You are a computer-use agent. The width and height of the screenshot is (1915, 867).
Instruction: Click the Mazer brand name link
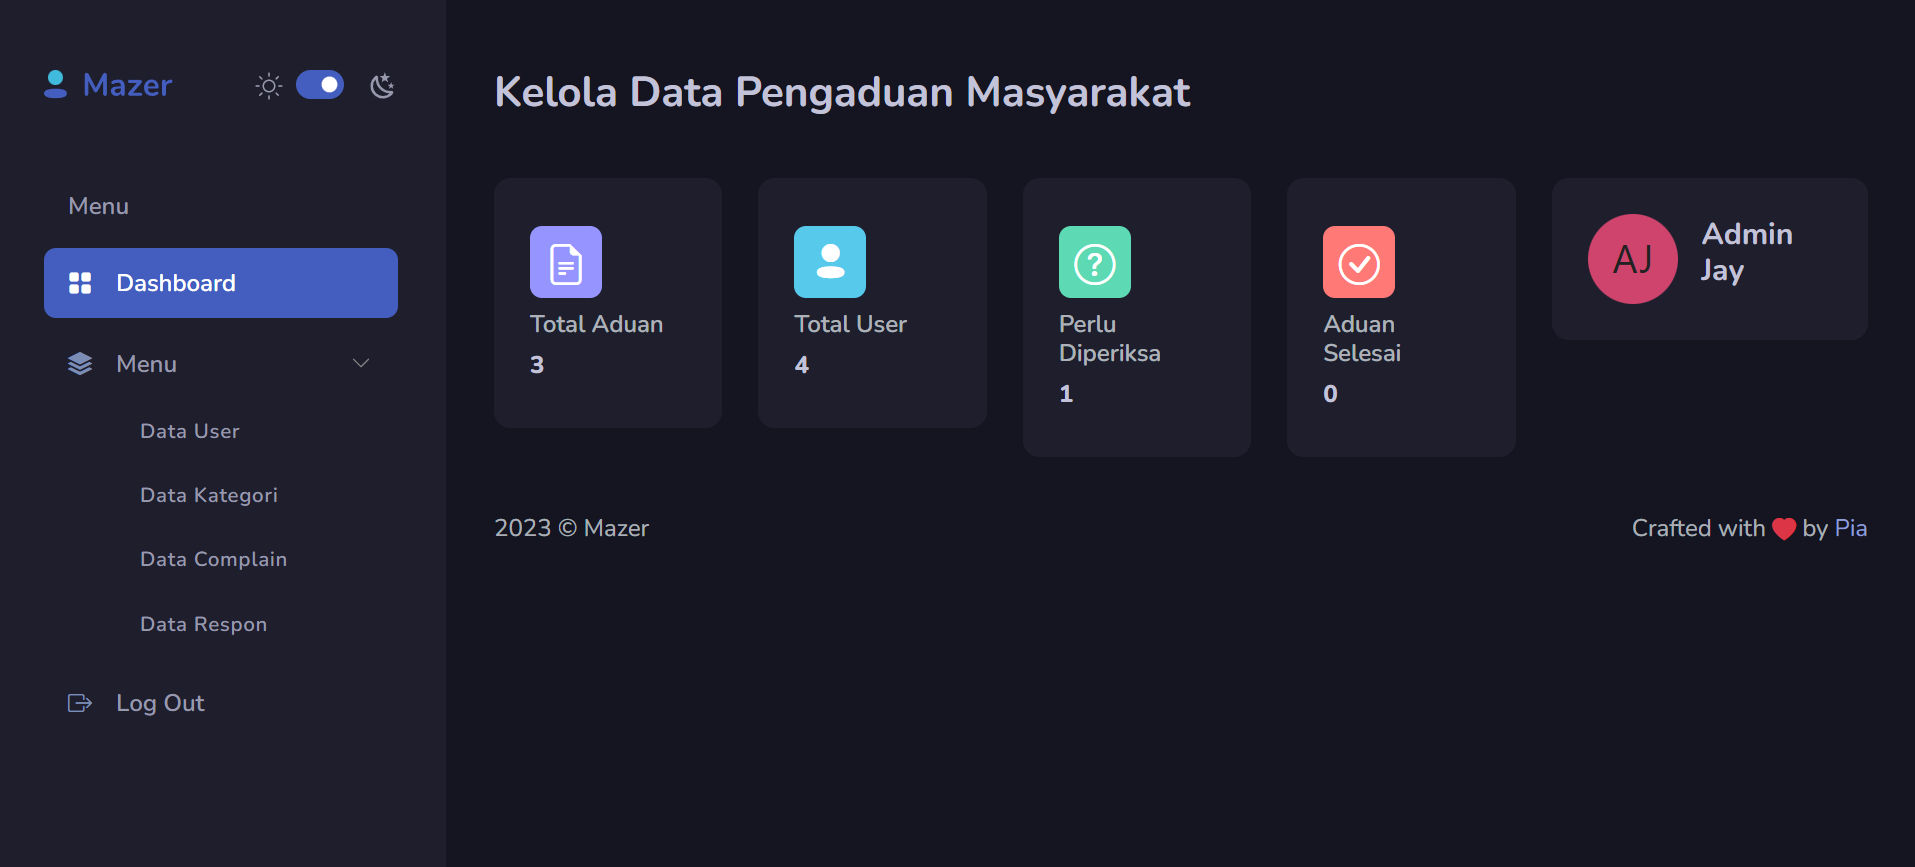point(127,85)
